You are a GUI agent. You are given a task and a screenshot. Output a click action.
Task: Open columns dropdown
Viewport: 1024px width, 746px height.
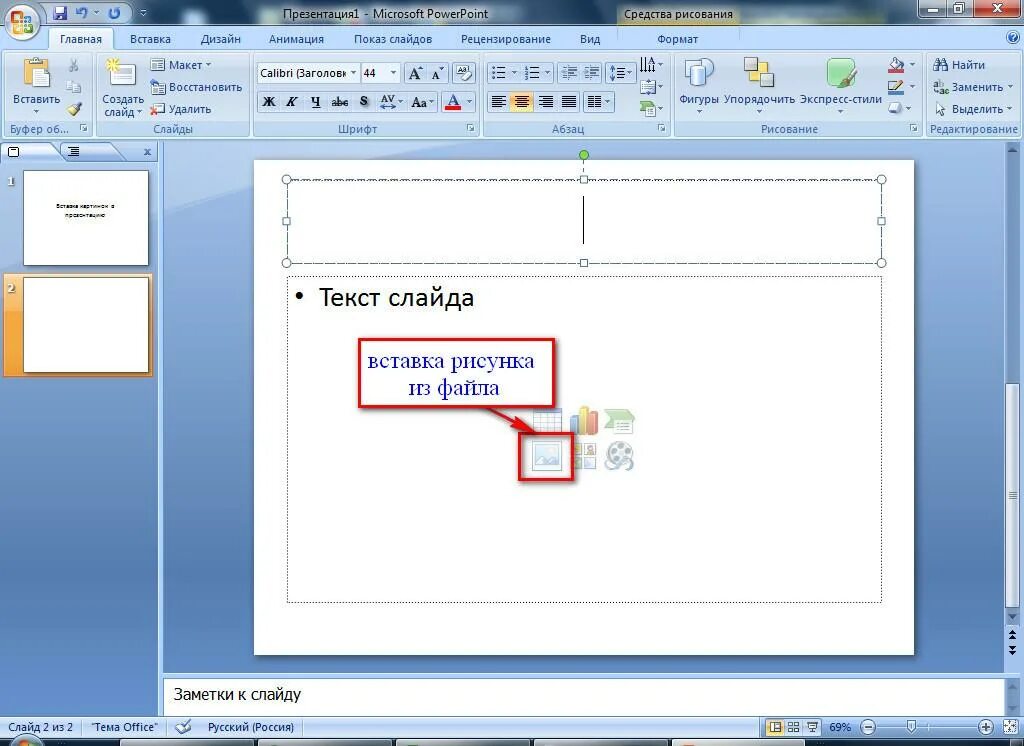tap(599, 102)
